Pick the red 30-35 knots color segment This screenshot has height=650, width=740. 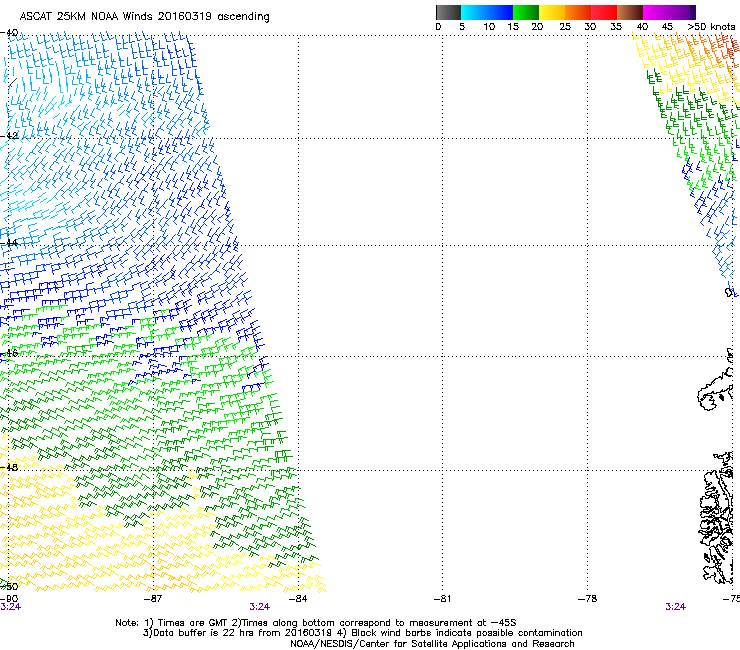pyautogui.click(x=604, y=12)
